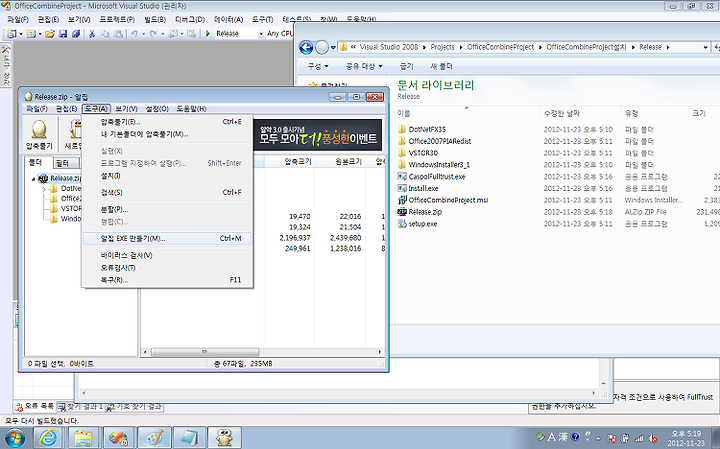Open the dropdown arrow next to Add New Item
Viewport: 720px width, 449px height.
pyautogui.click(x=39, y=34)
